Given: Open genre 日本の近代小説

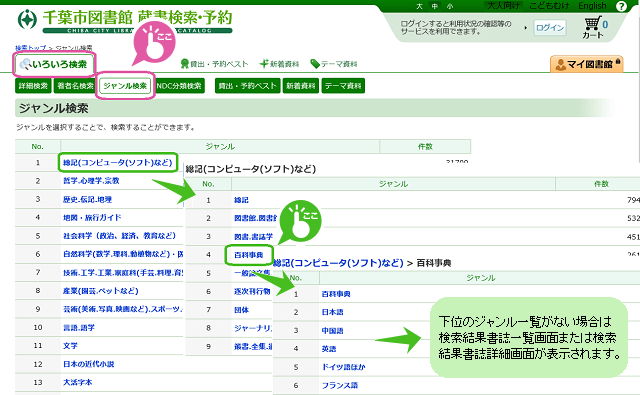Looking at the screenshot, I should pyautogui.click(x=89, y=364).
